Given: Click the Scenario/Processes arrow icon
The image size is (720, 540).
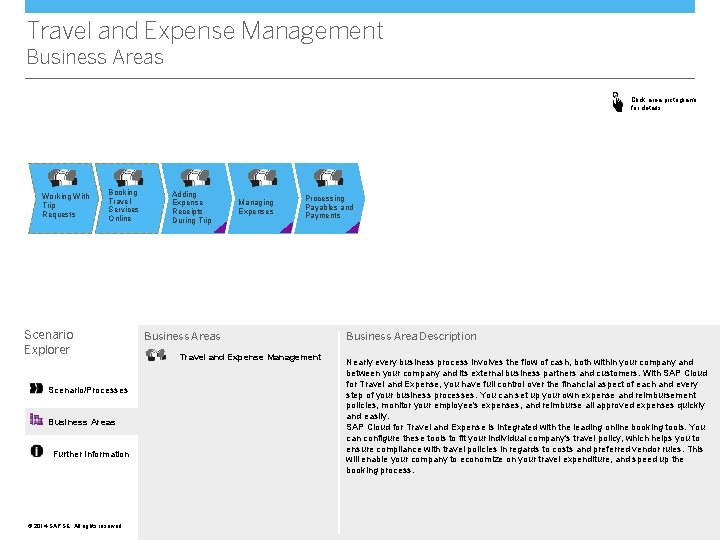Looking at the screenshot, I should tap(36, 388).
